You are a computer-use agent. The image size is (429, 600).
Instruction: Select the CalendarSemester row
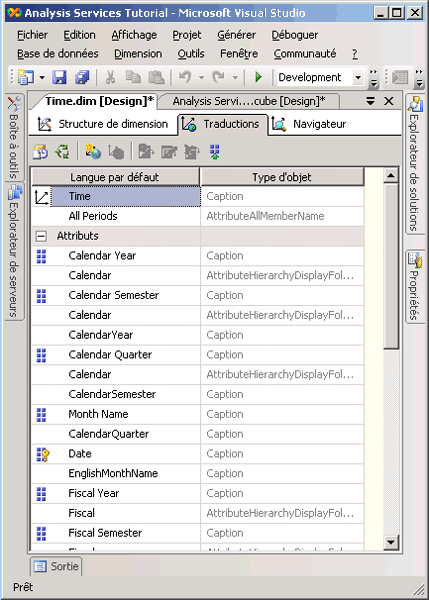(197, 395)
